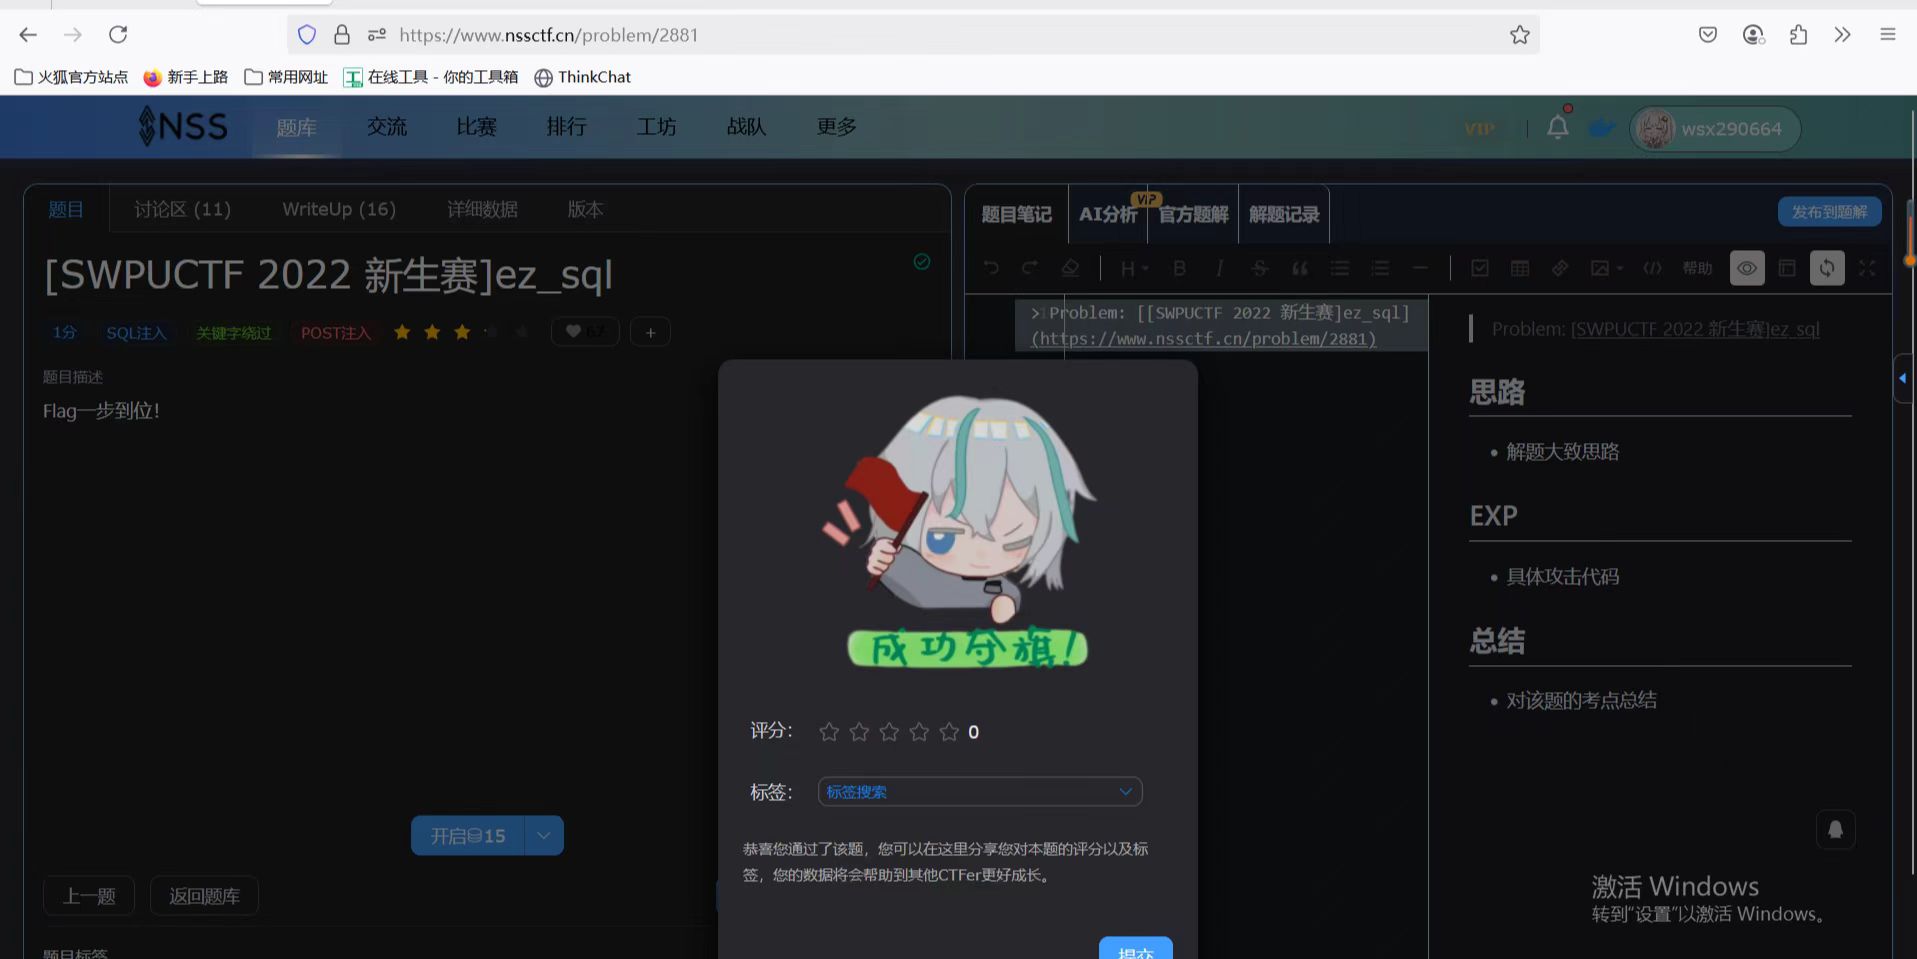The height and width of the screenshot is (959, 1917).
Task: Click the POST注入 tag
Action: [336, 333]
